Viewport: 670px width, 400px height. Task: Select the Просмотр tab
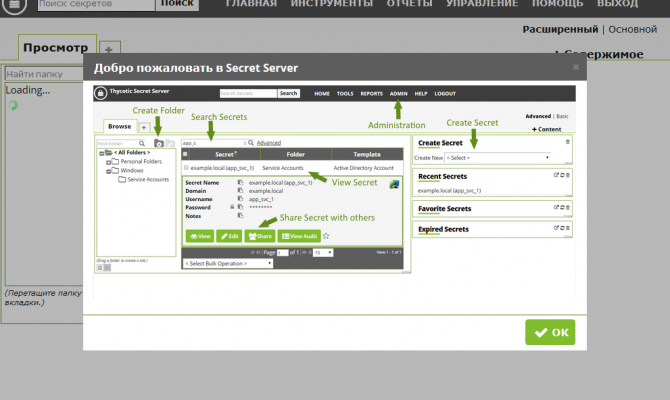(x=56, y=47)
